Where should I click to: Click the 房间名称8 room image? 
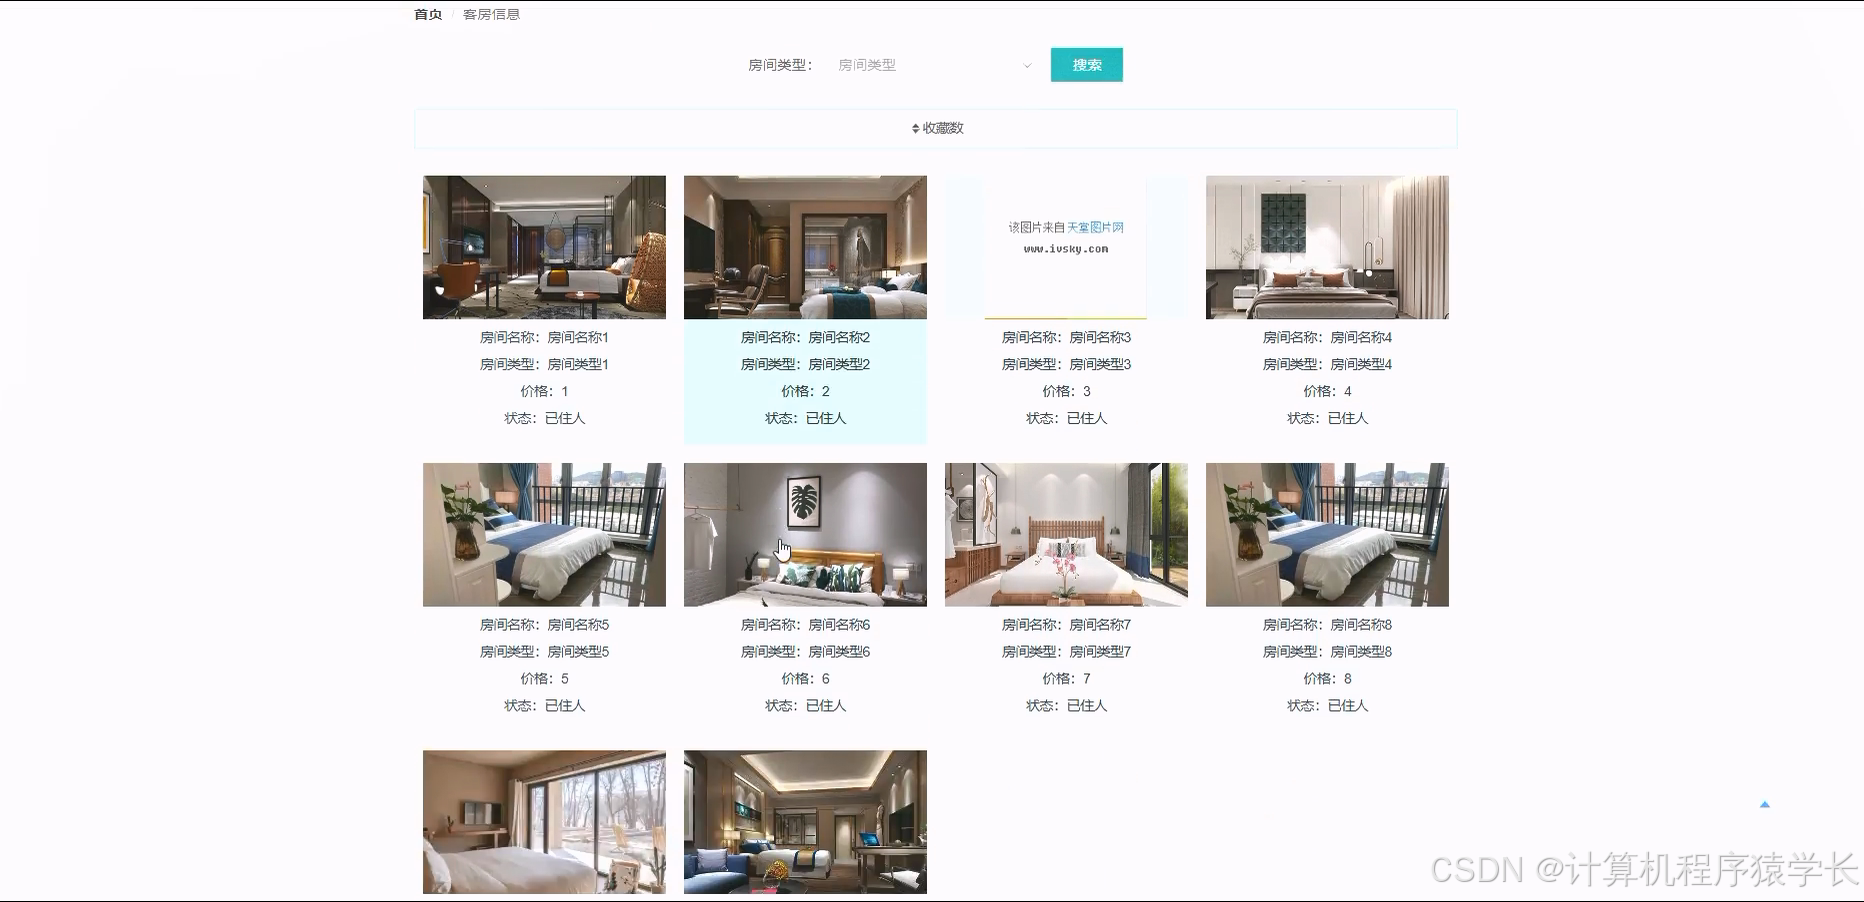(1327, 534)
